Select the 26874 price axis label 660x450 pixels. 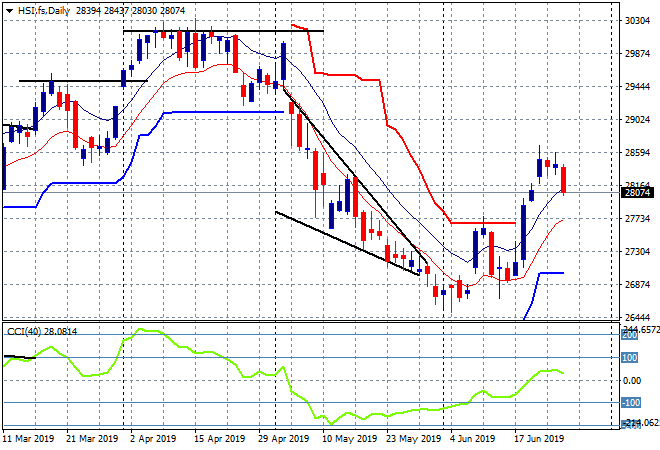(x=637, y=285)
